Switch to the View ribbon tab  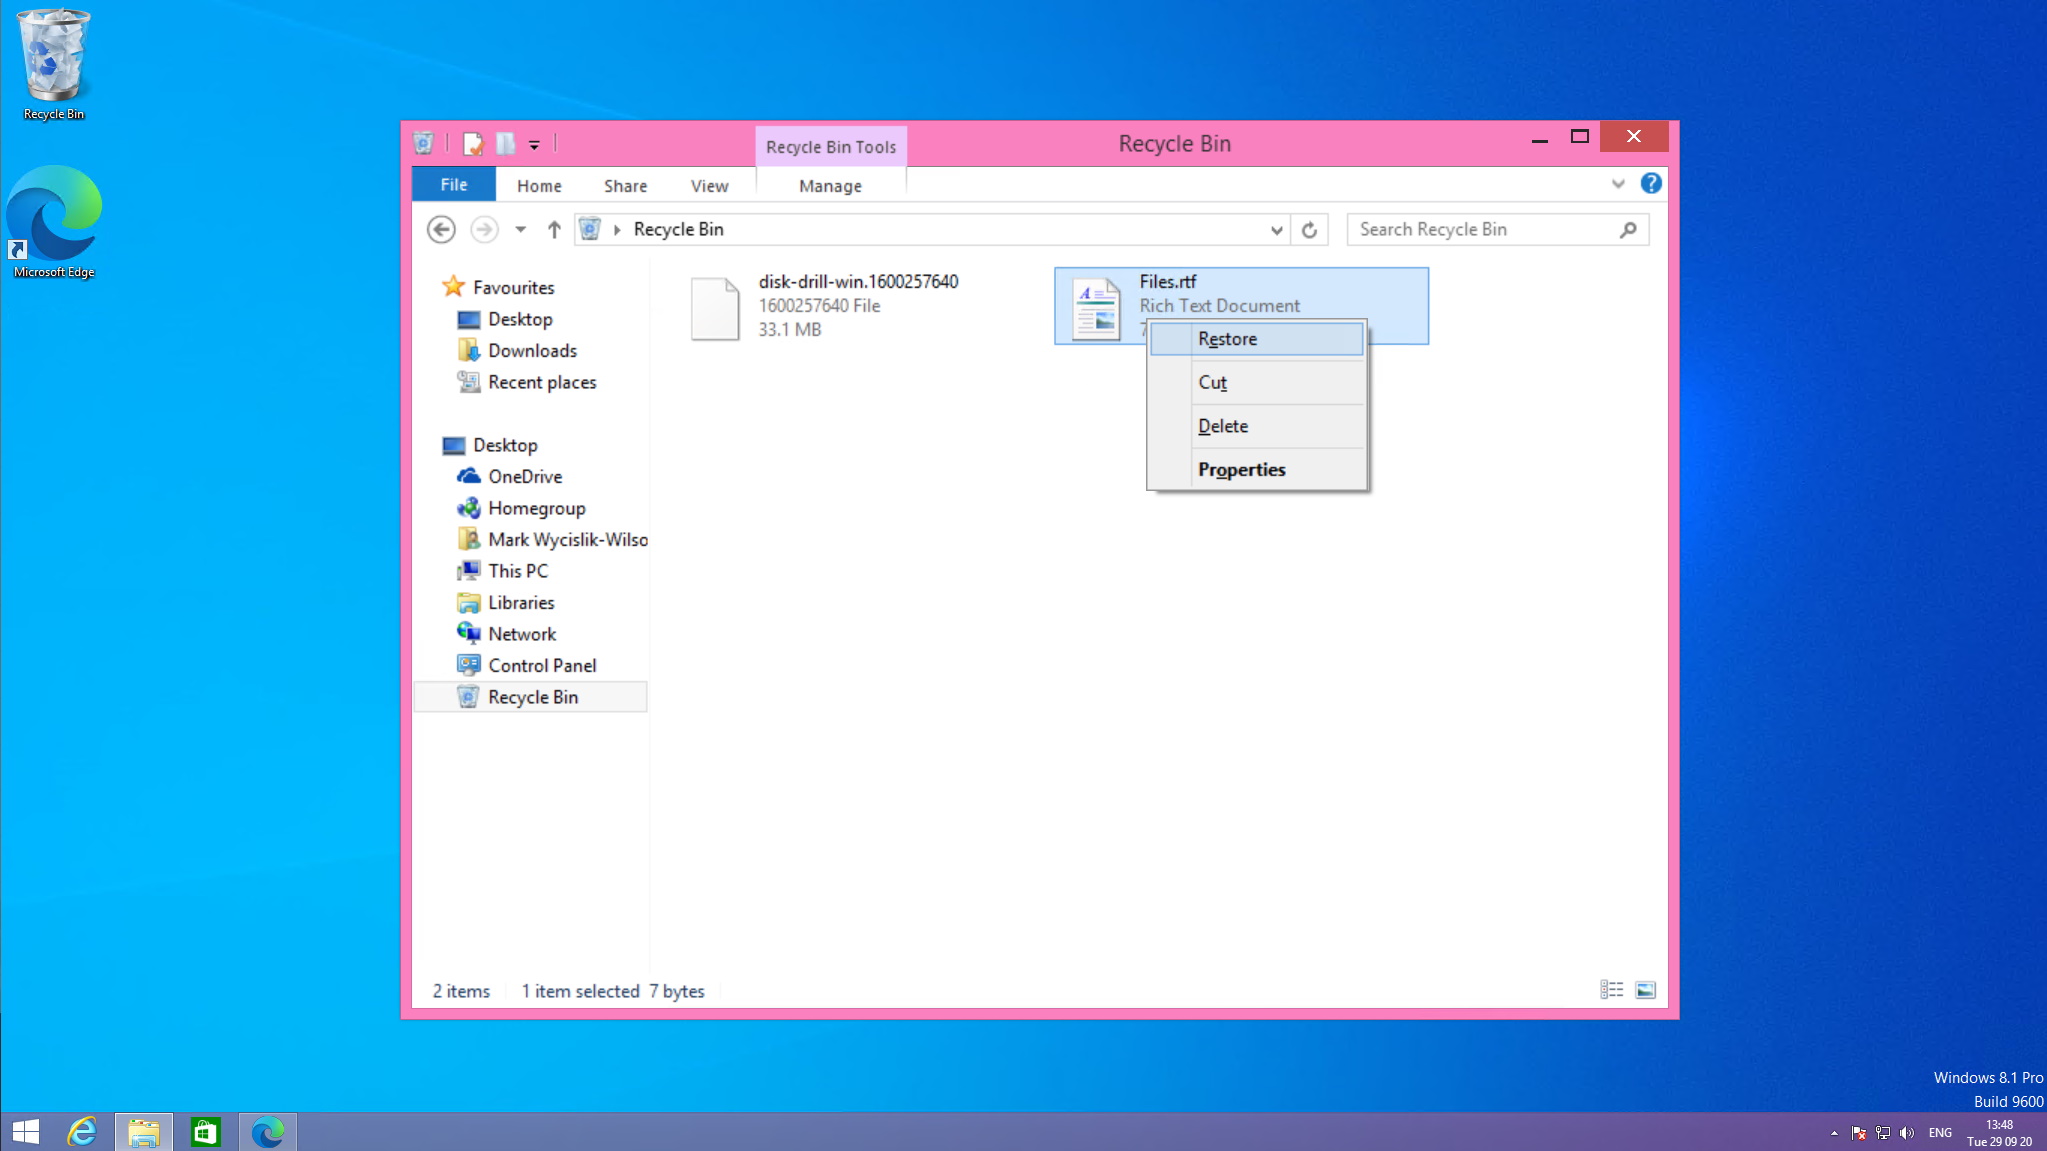[709, 186]
